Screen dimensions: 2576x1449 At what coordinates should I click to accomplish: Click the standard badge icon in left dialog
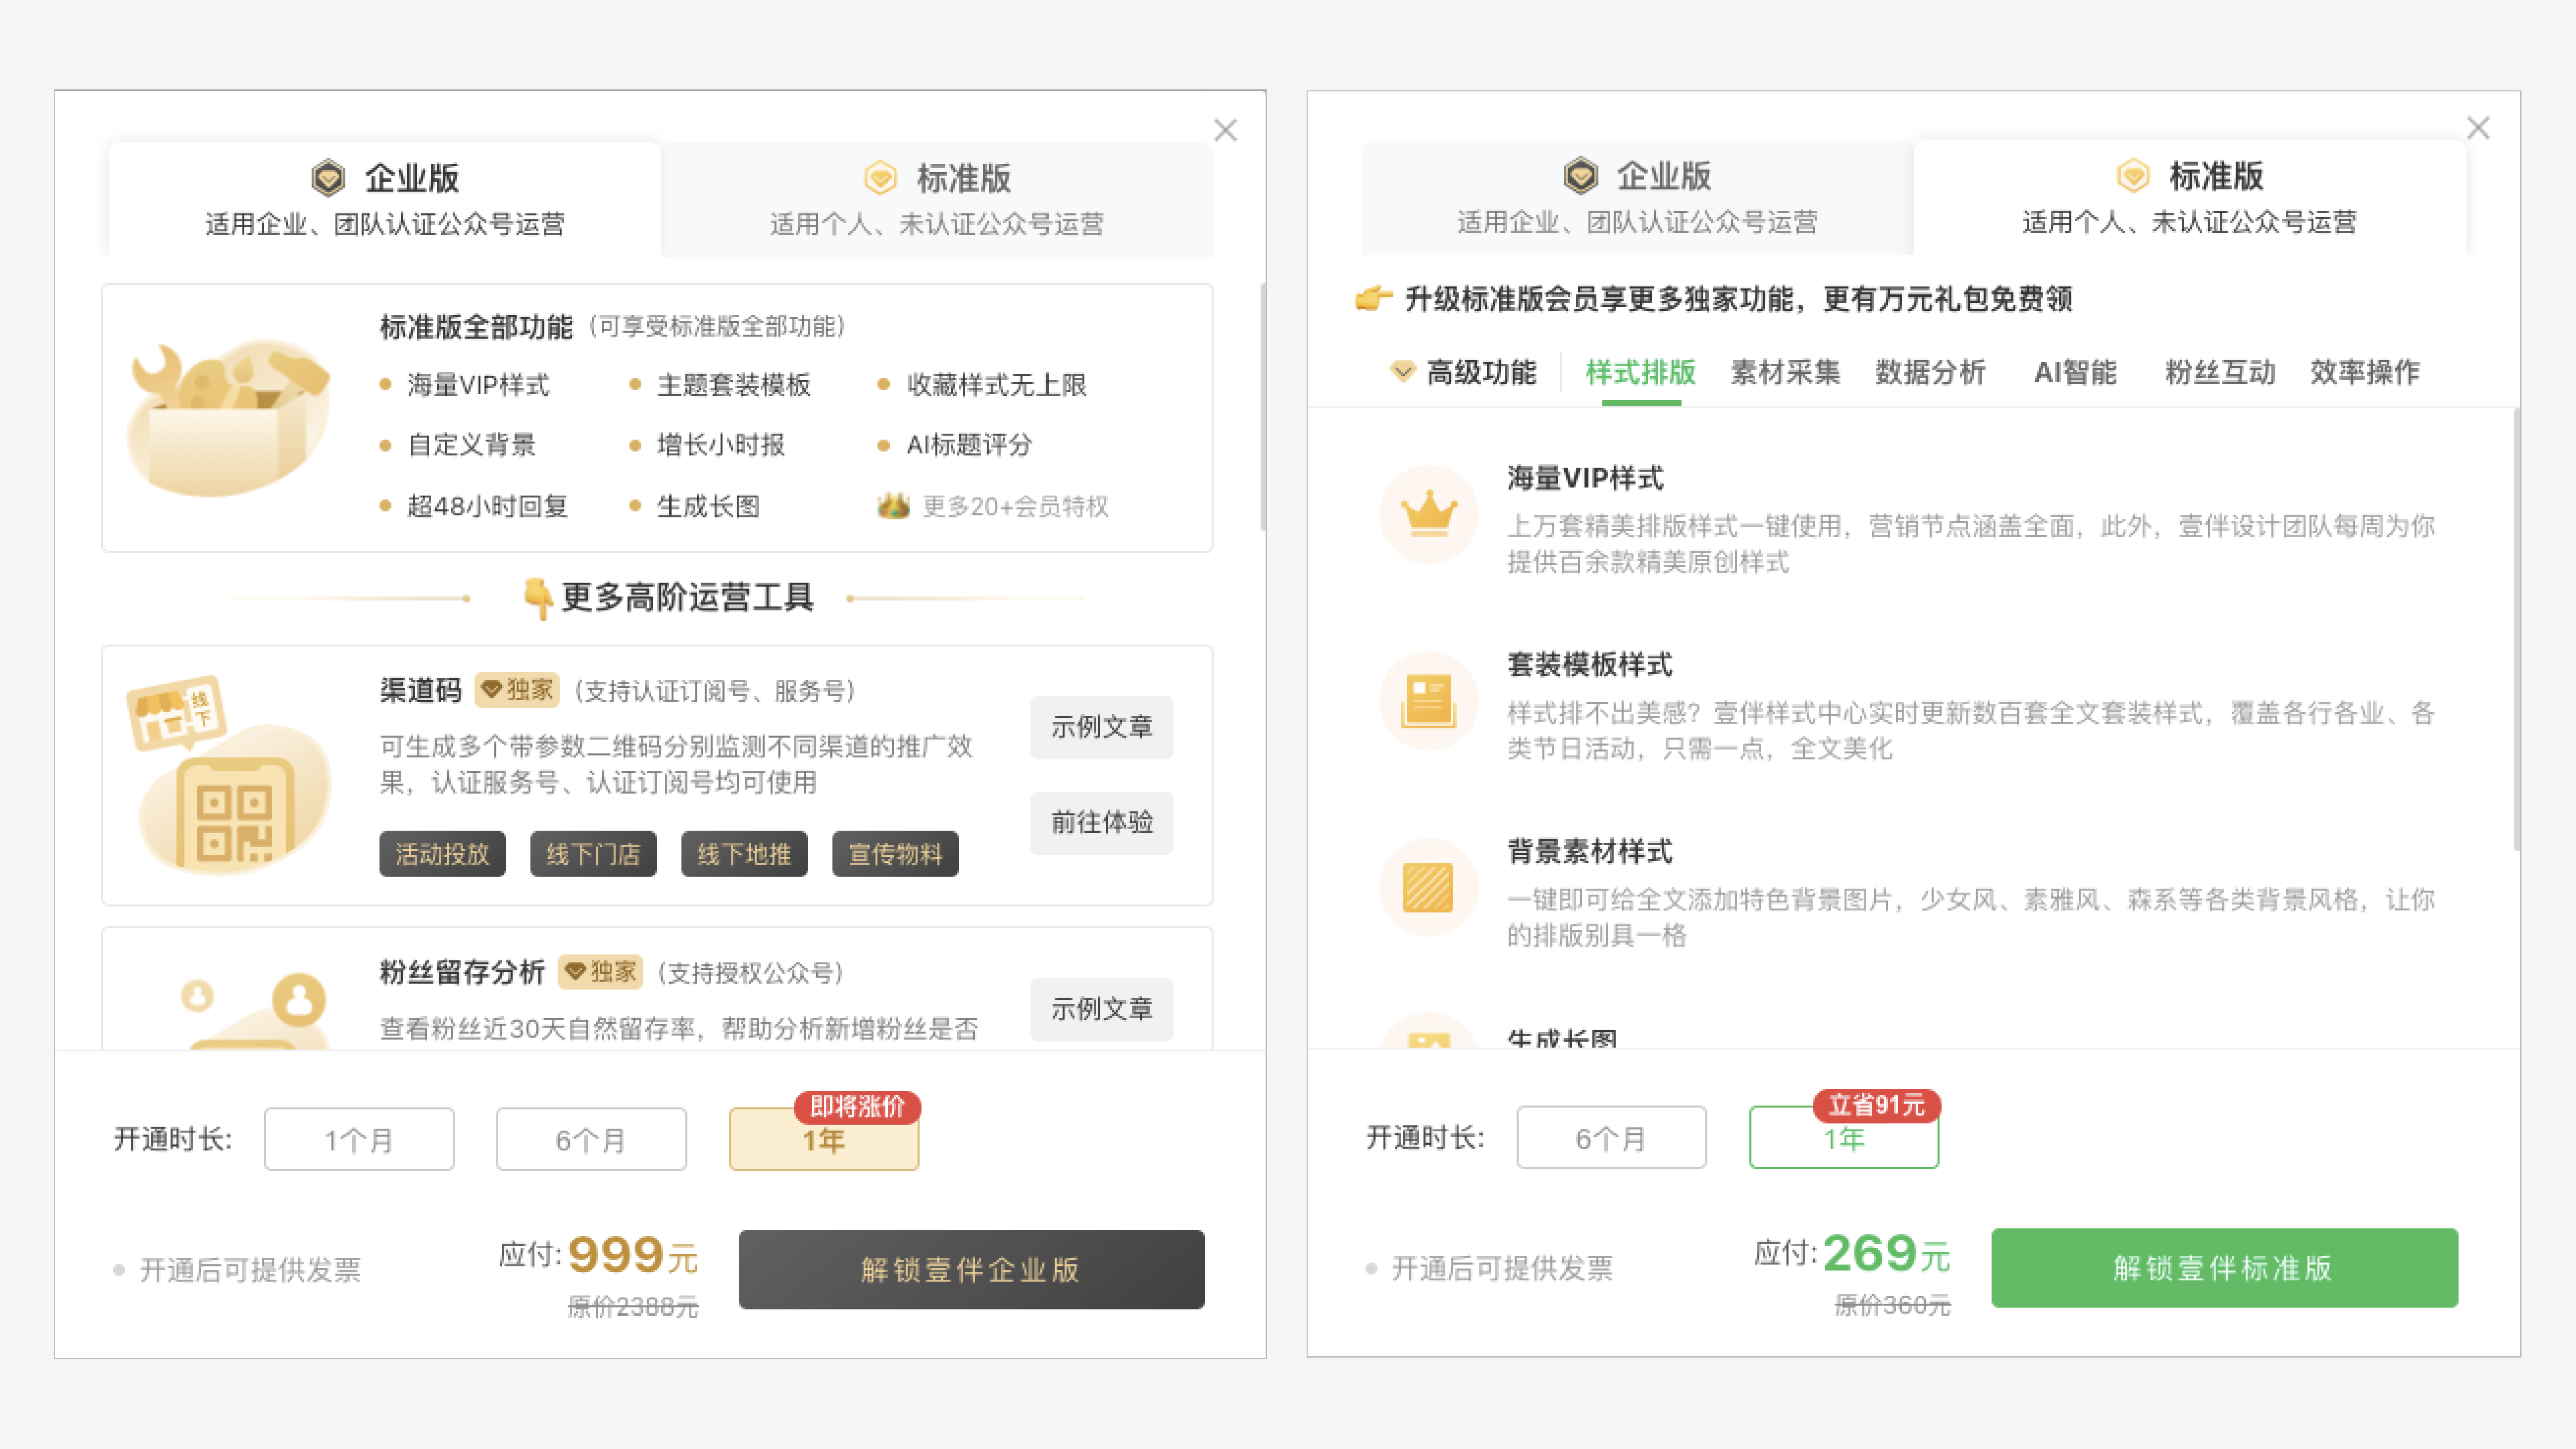click(x=880, y=178)
